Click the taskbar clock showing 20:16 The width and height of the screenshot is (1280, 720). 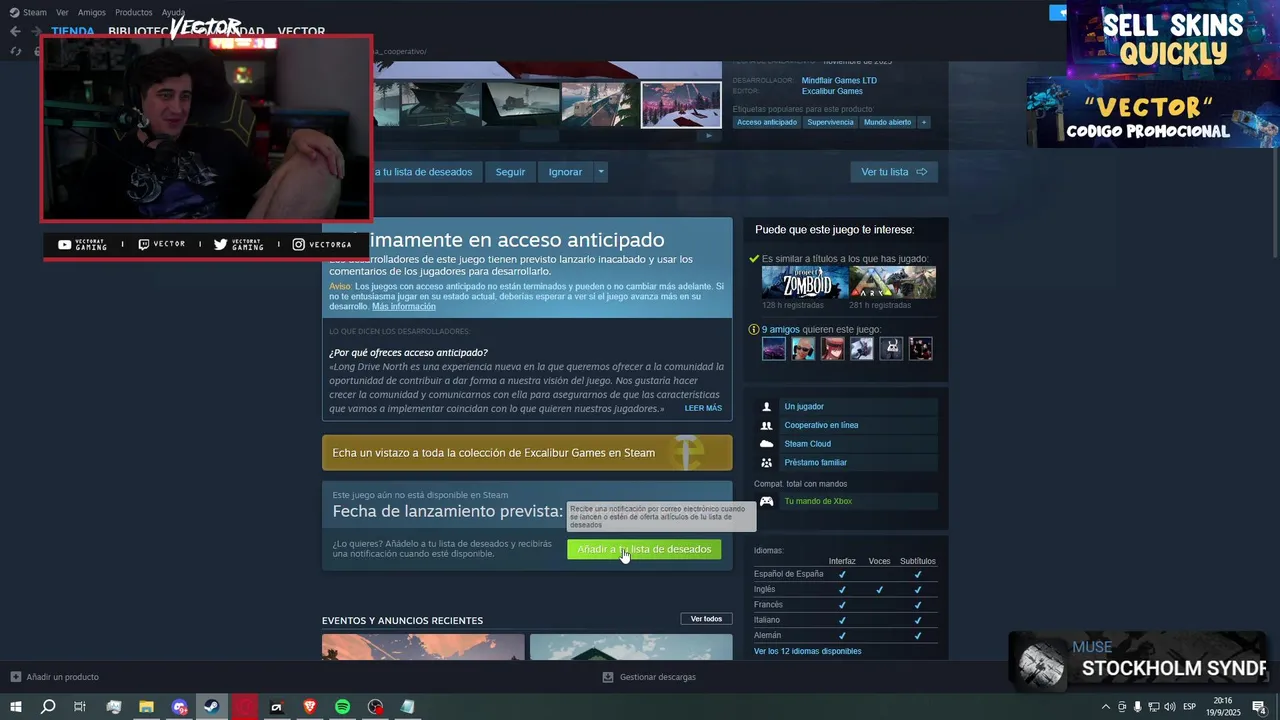click(1223, 707)
